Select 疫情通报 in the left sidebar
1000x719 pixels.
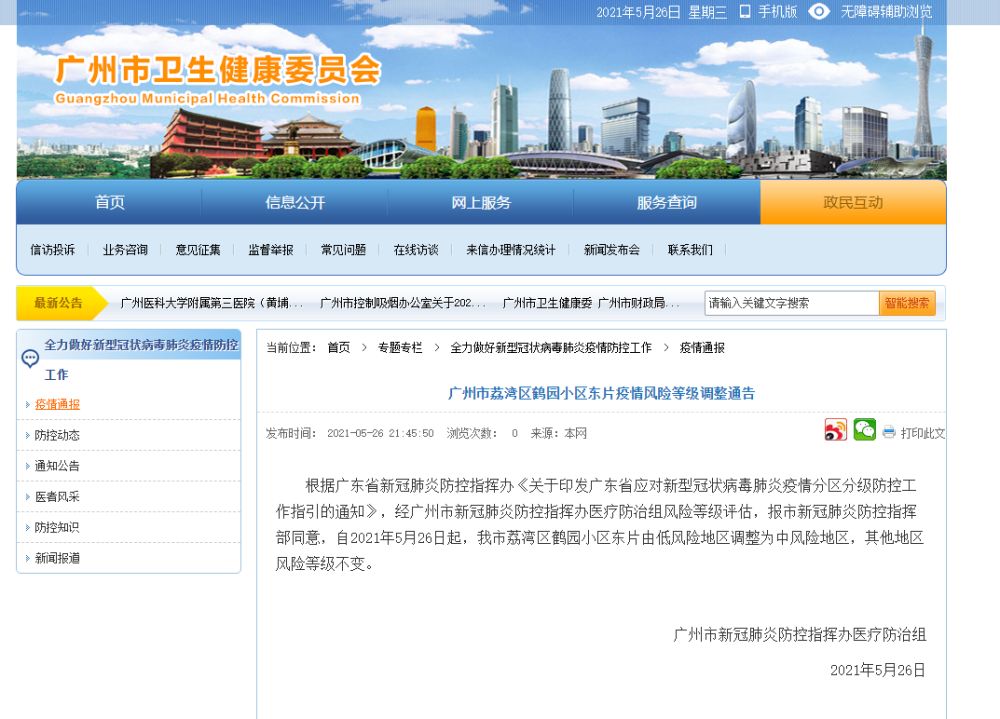[x=57, y=404]
